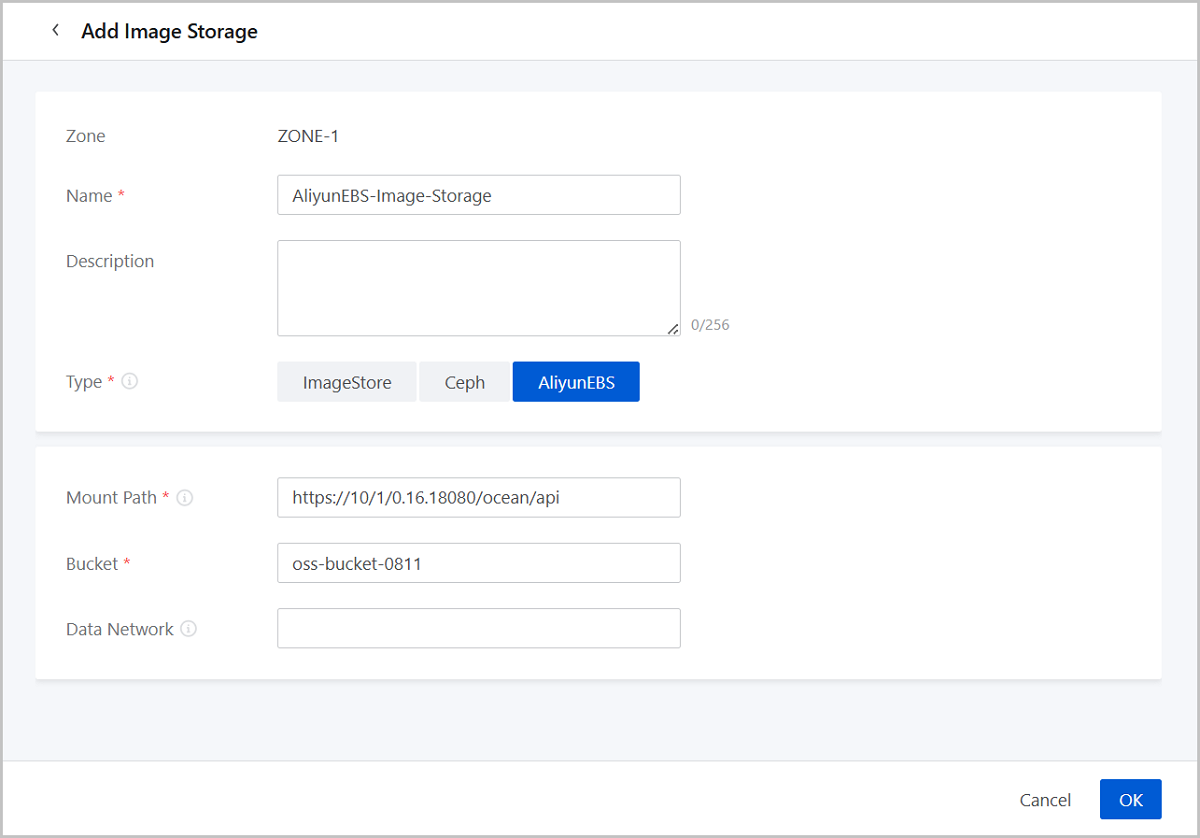The width and height of the screenshot is (1200, 838).
Task: Click the Mount Path field label
Action: [x=111, y=497]
